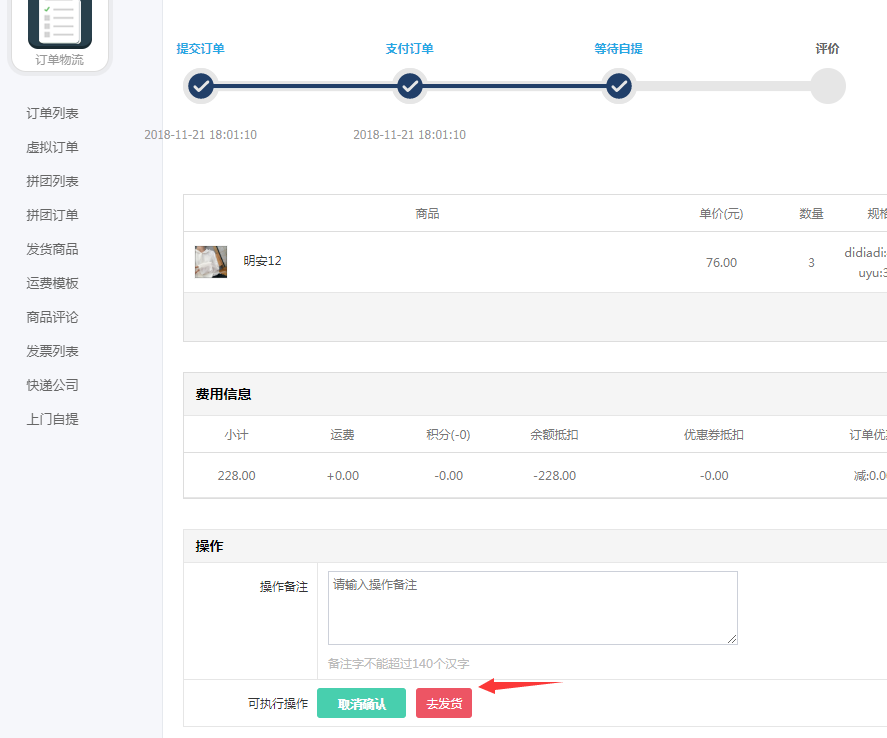Click the 等待自提 step checkmark circle
The image size is (887, 738).
click(x=619, y=87)
